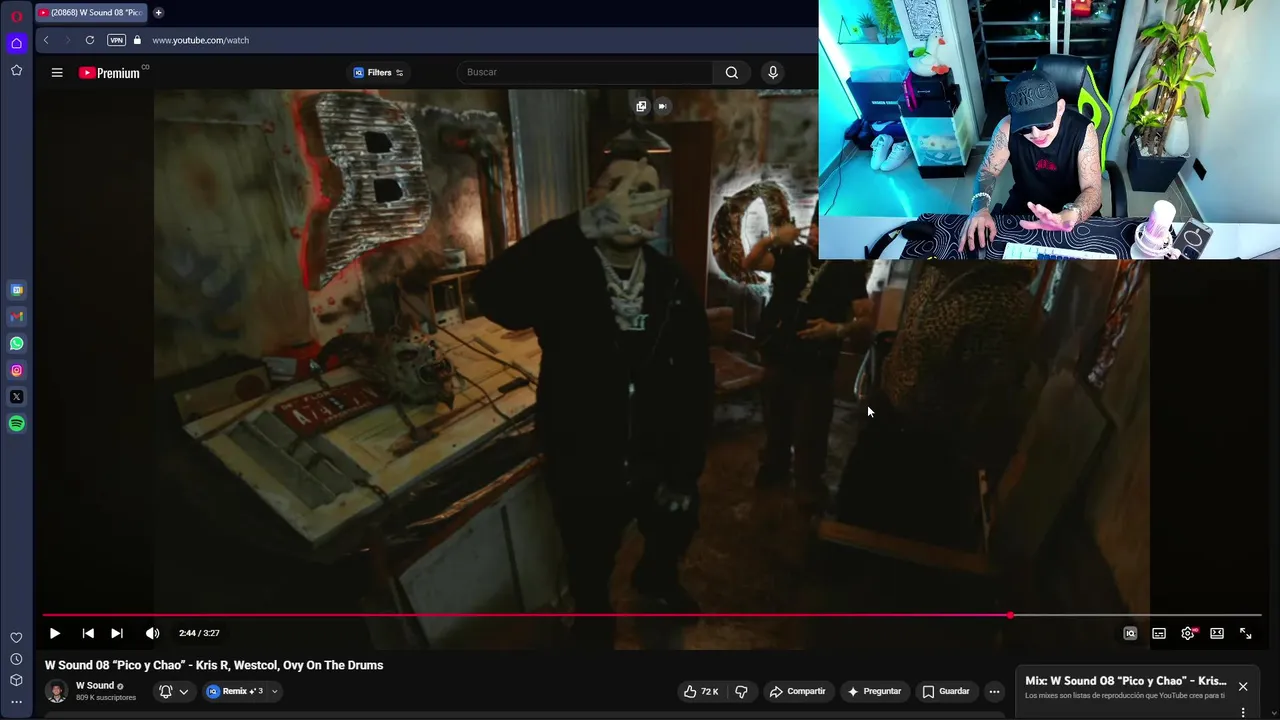Open the YouTube hamburger guide menu
The width and height of the screenshot is (1280, 720).
pyautogui.click(x=57, y=72)
